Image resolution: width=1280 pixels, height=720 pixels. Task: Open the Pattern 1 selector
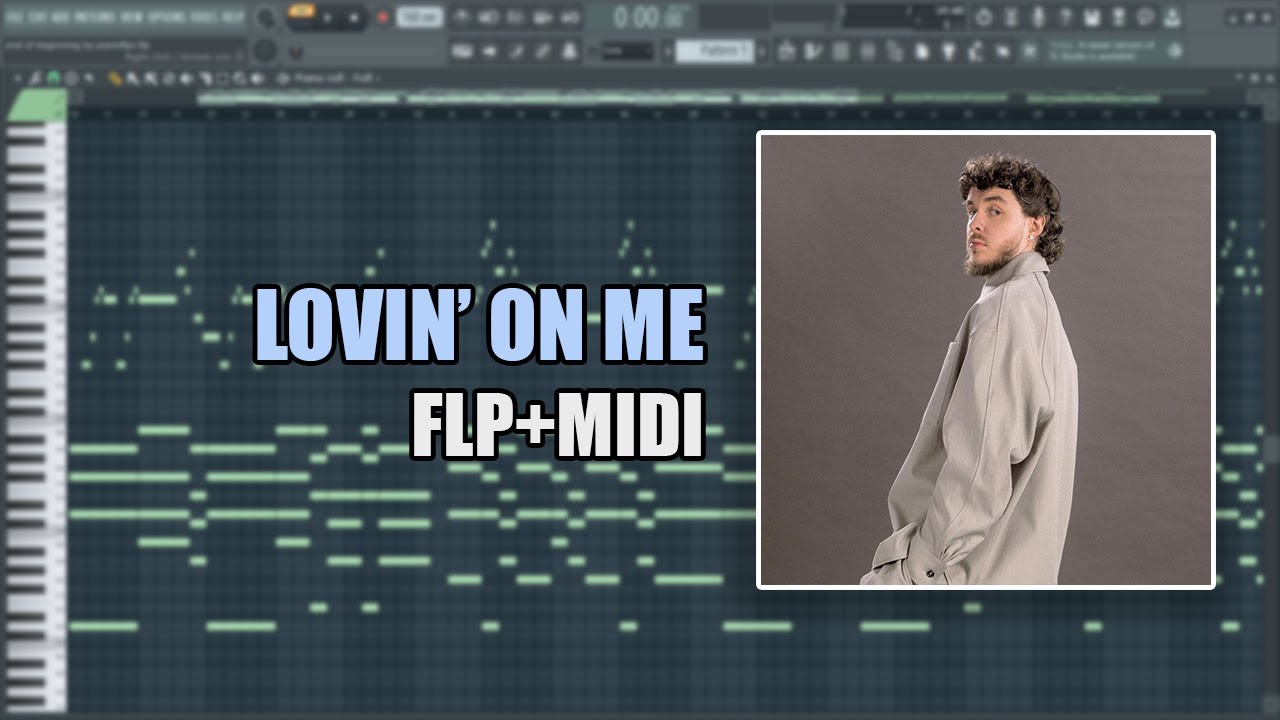point(716,51)
